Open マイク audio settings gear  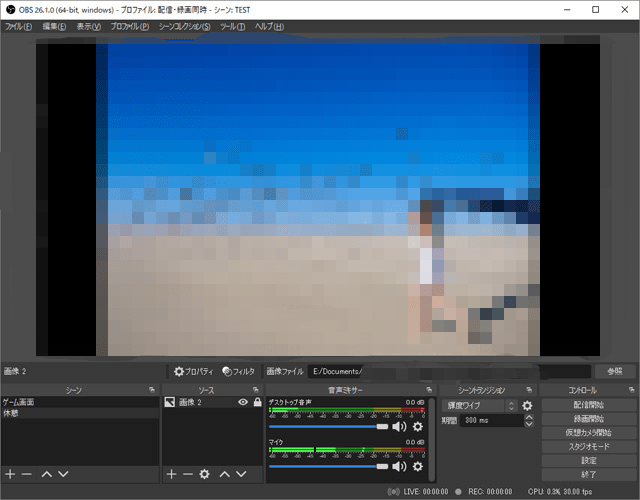pyautogui.click(x=418, y=466)
